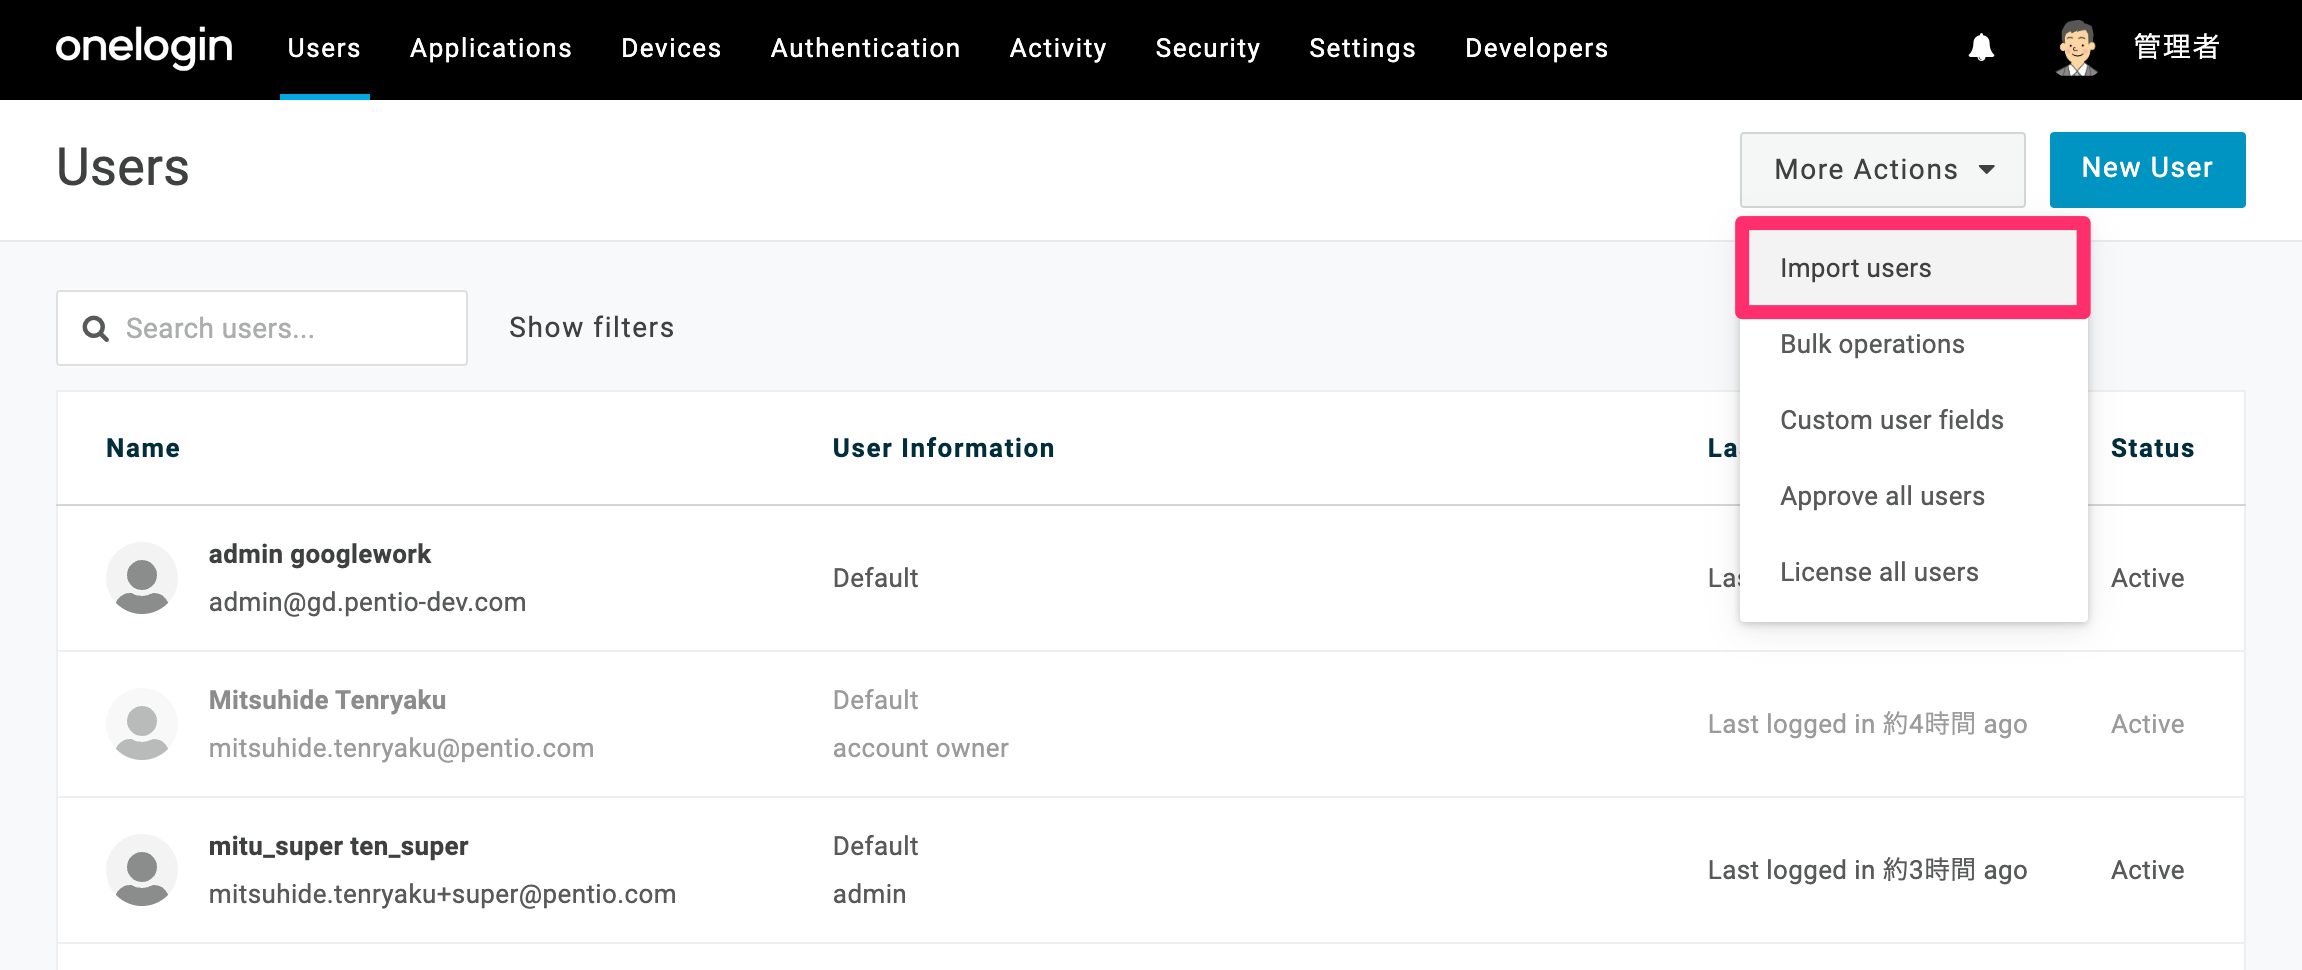The image size is (2302, 970).
Task: Click Default in Mitsuhide Tenryaku's row
Action: (875, 700)
